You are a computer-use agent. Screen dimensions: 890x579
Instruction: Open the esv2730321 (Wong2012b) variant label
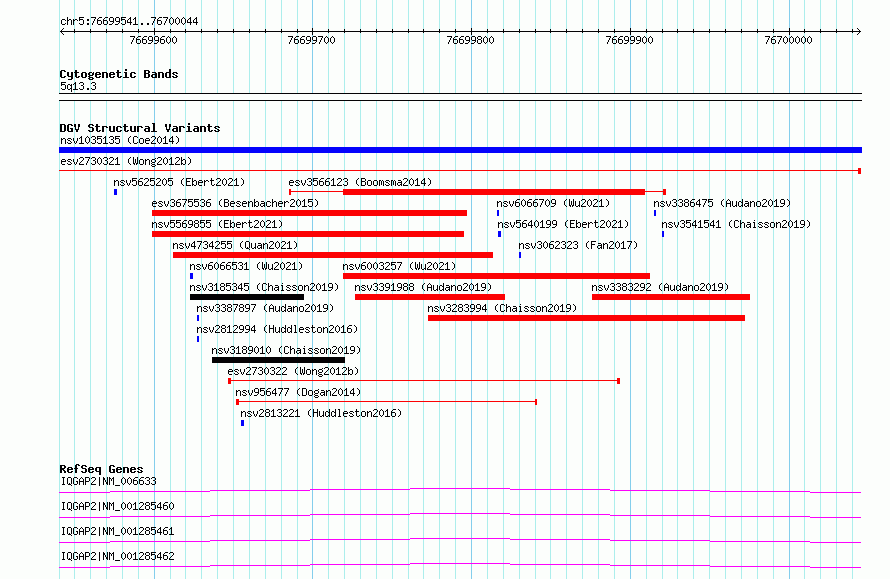point(126,161)
